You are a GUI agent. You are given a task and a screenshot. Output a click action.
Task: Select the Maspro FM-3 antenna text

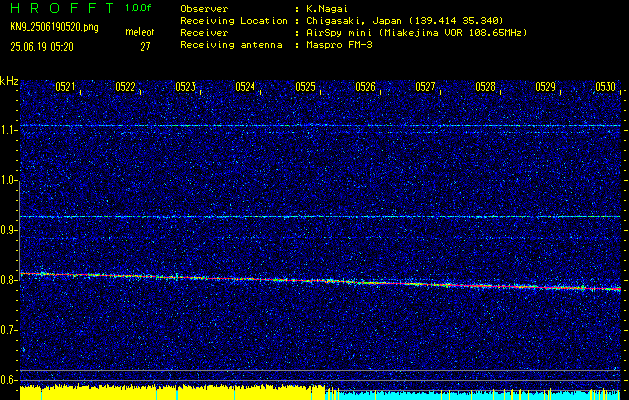(x=339, y=45)
